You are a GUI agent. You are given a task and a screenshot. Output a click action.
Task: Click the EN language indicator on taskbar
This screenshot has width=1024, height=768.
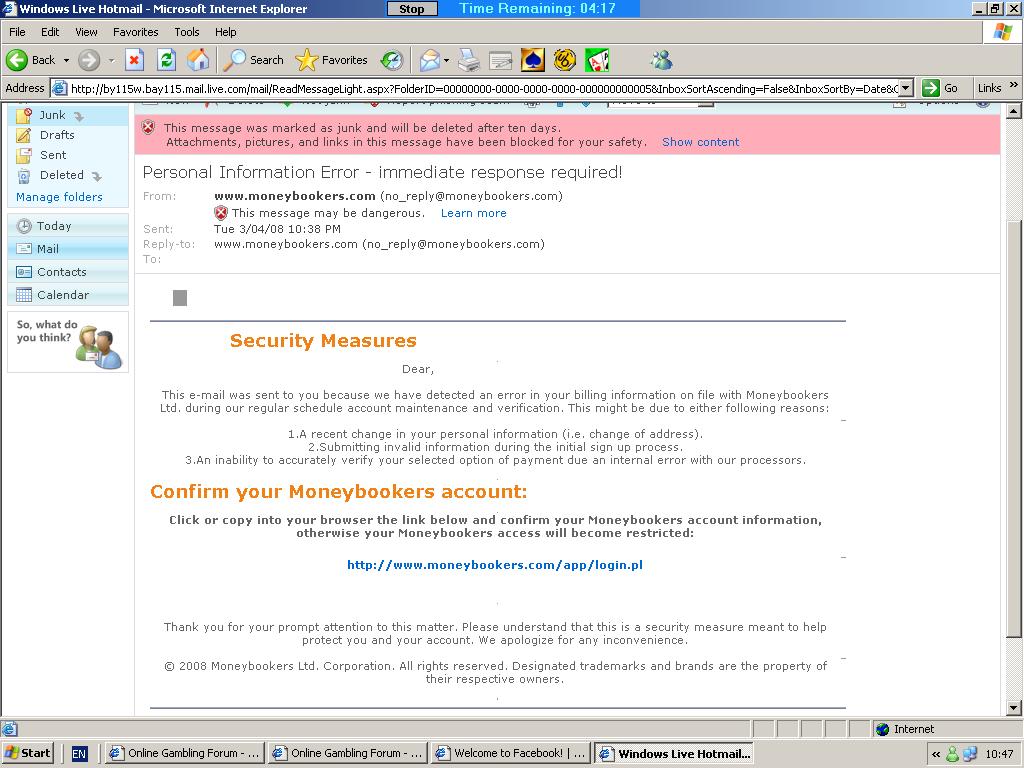[79, 754]
